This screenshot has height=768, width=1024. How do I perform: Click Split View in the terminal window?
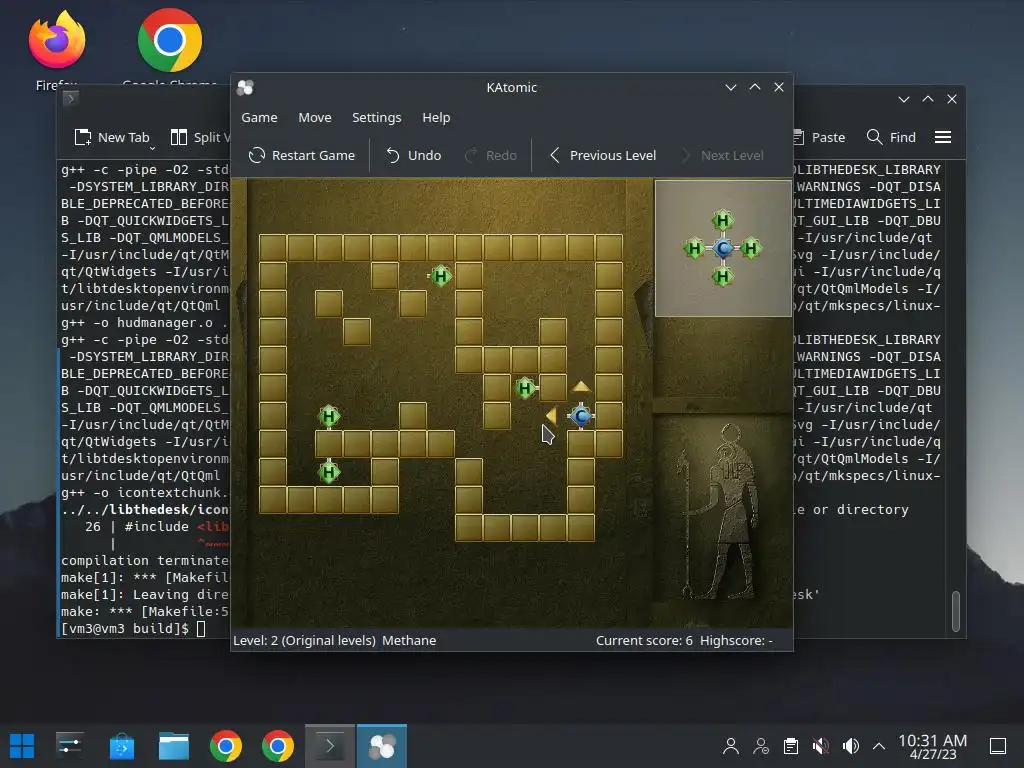coord(200,137)
